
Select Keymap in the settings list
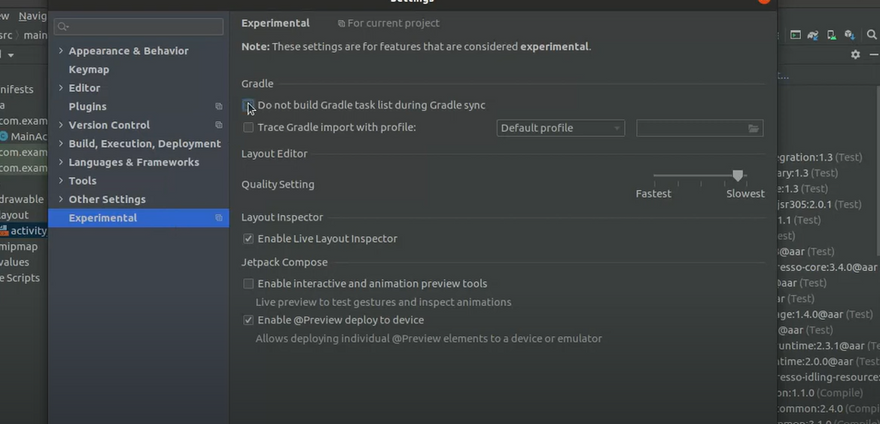click(89, 70)
